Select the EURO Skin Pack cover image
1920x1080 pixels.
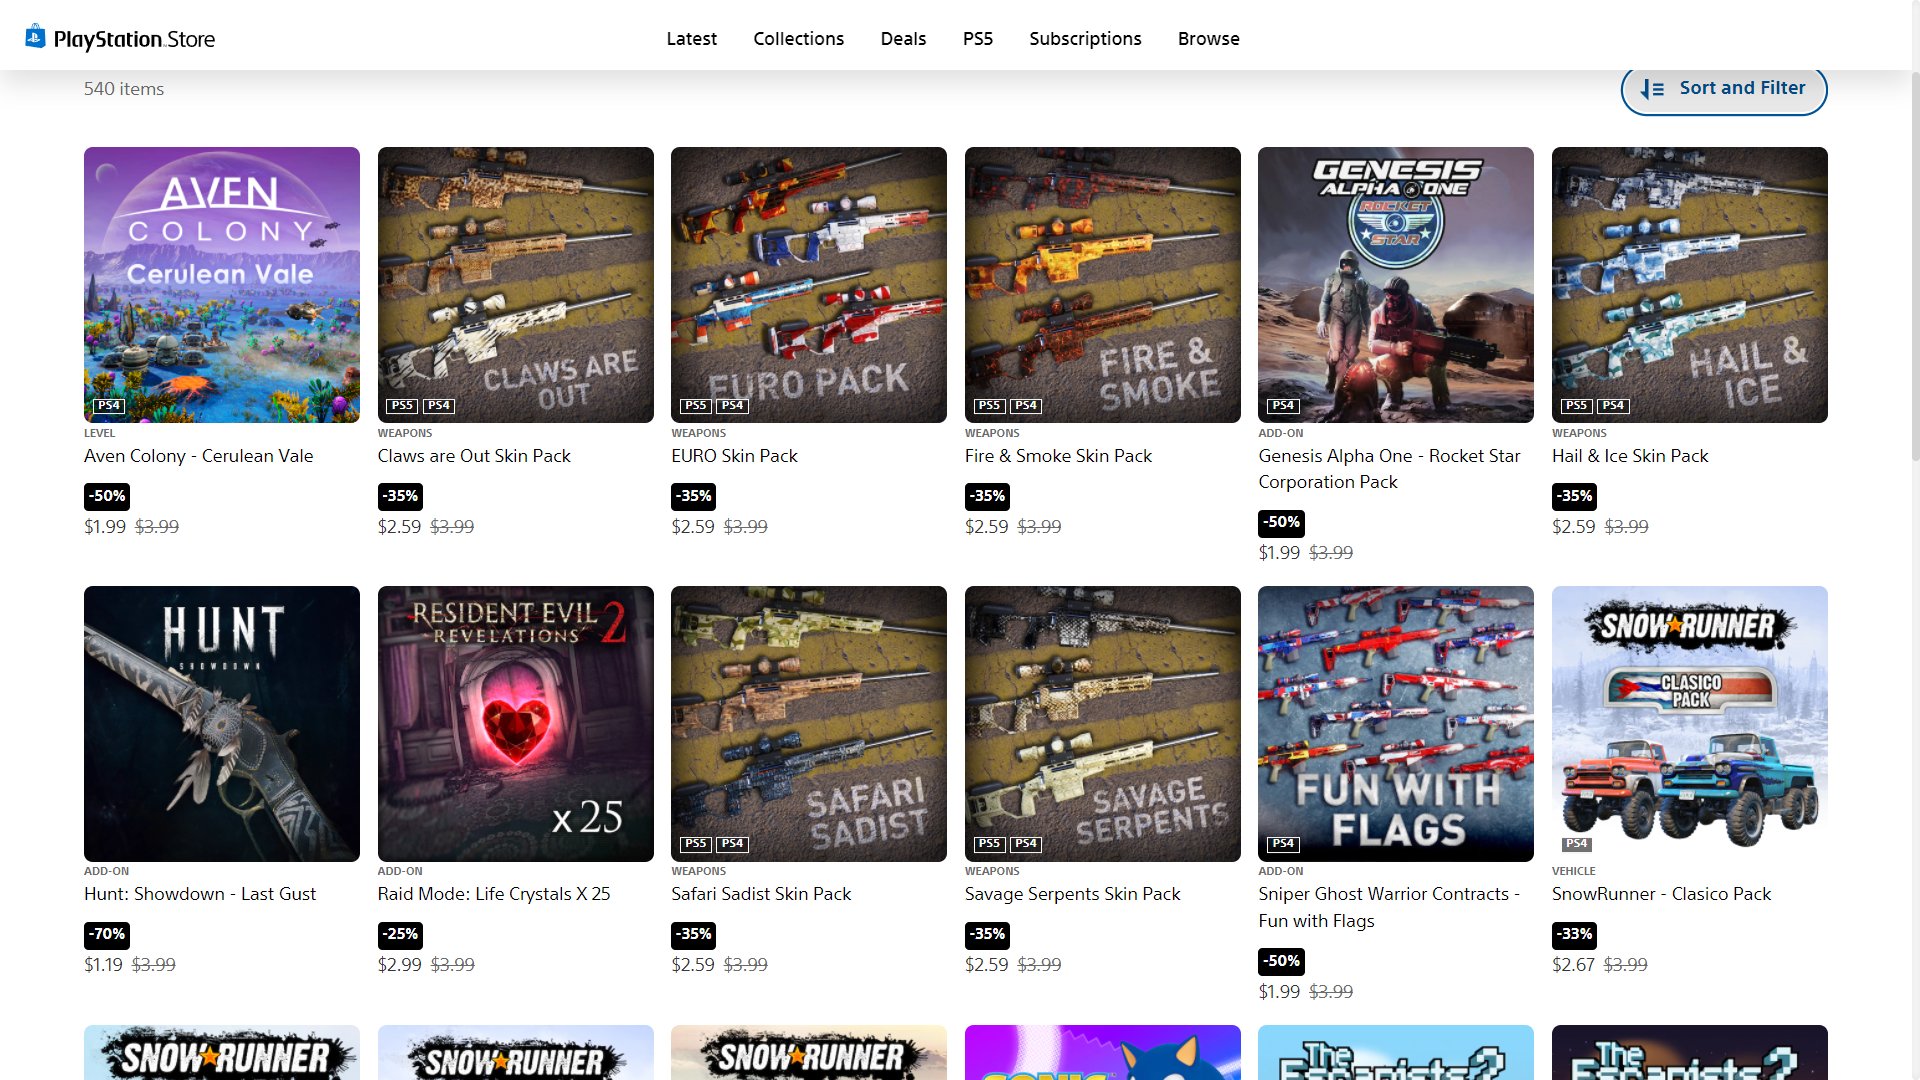coord(808,284)
